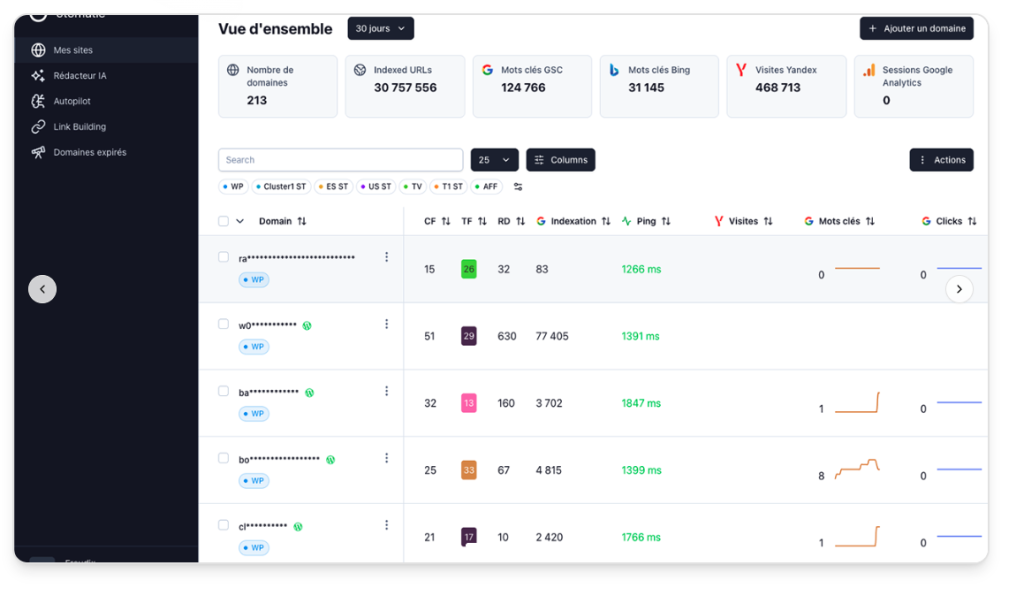
Task: Click the telescope icon for Domaines expirés
Action: pyautogui.click(x=39, y=152)
